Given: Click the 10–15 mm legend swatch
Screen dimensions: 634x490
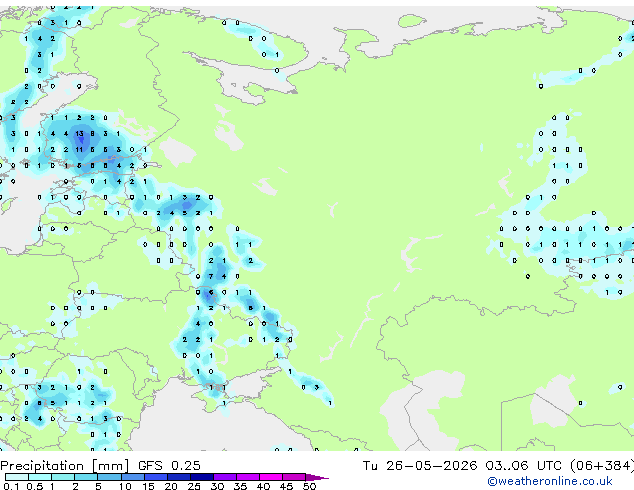Looking at the screenshot, I should [132, 477].
